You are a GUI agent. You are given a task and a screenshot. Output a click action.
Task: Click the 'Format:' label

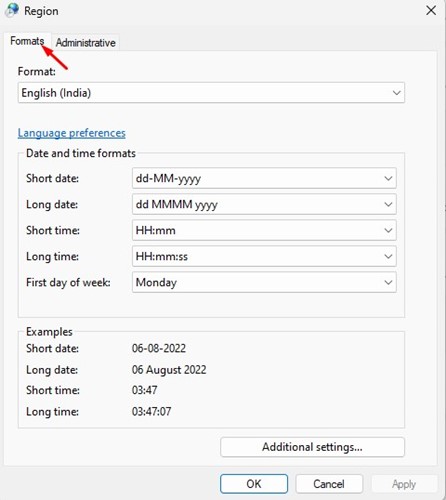pyautogui.click(x=37, y=71)
